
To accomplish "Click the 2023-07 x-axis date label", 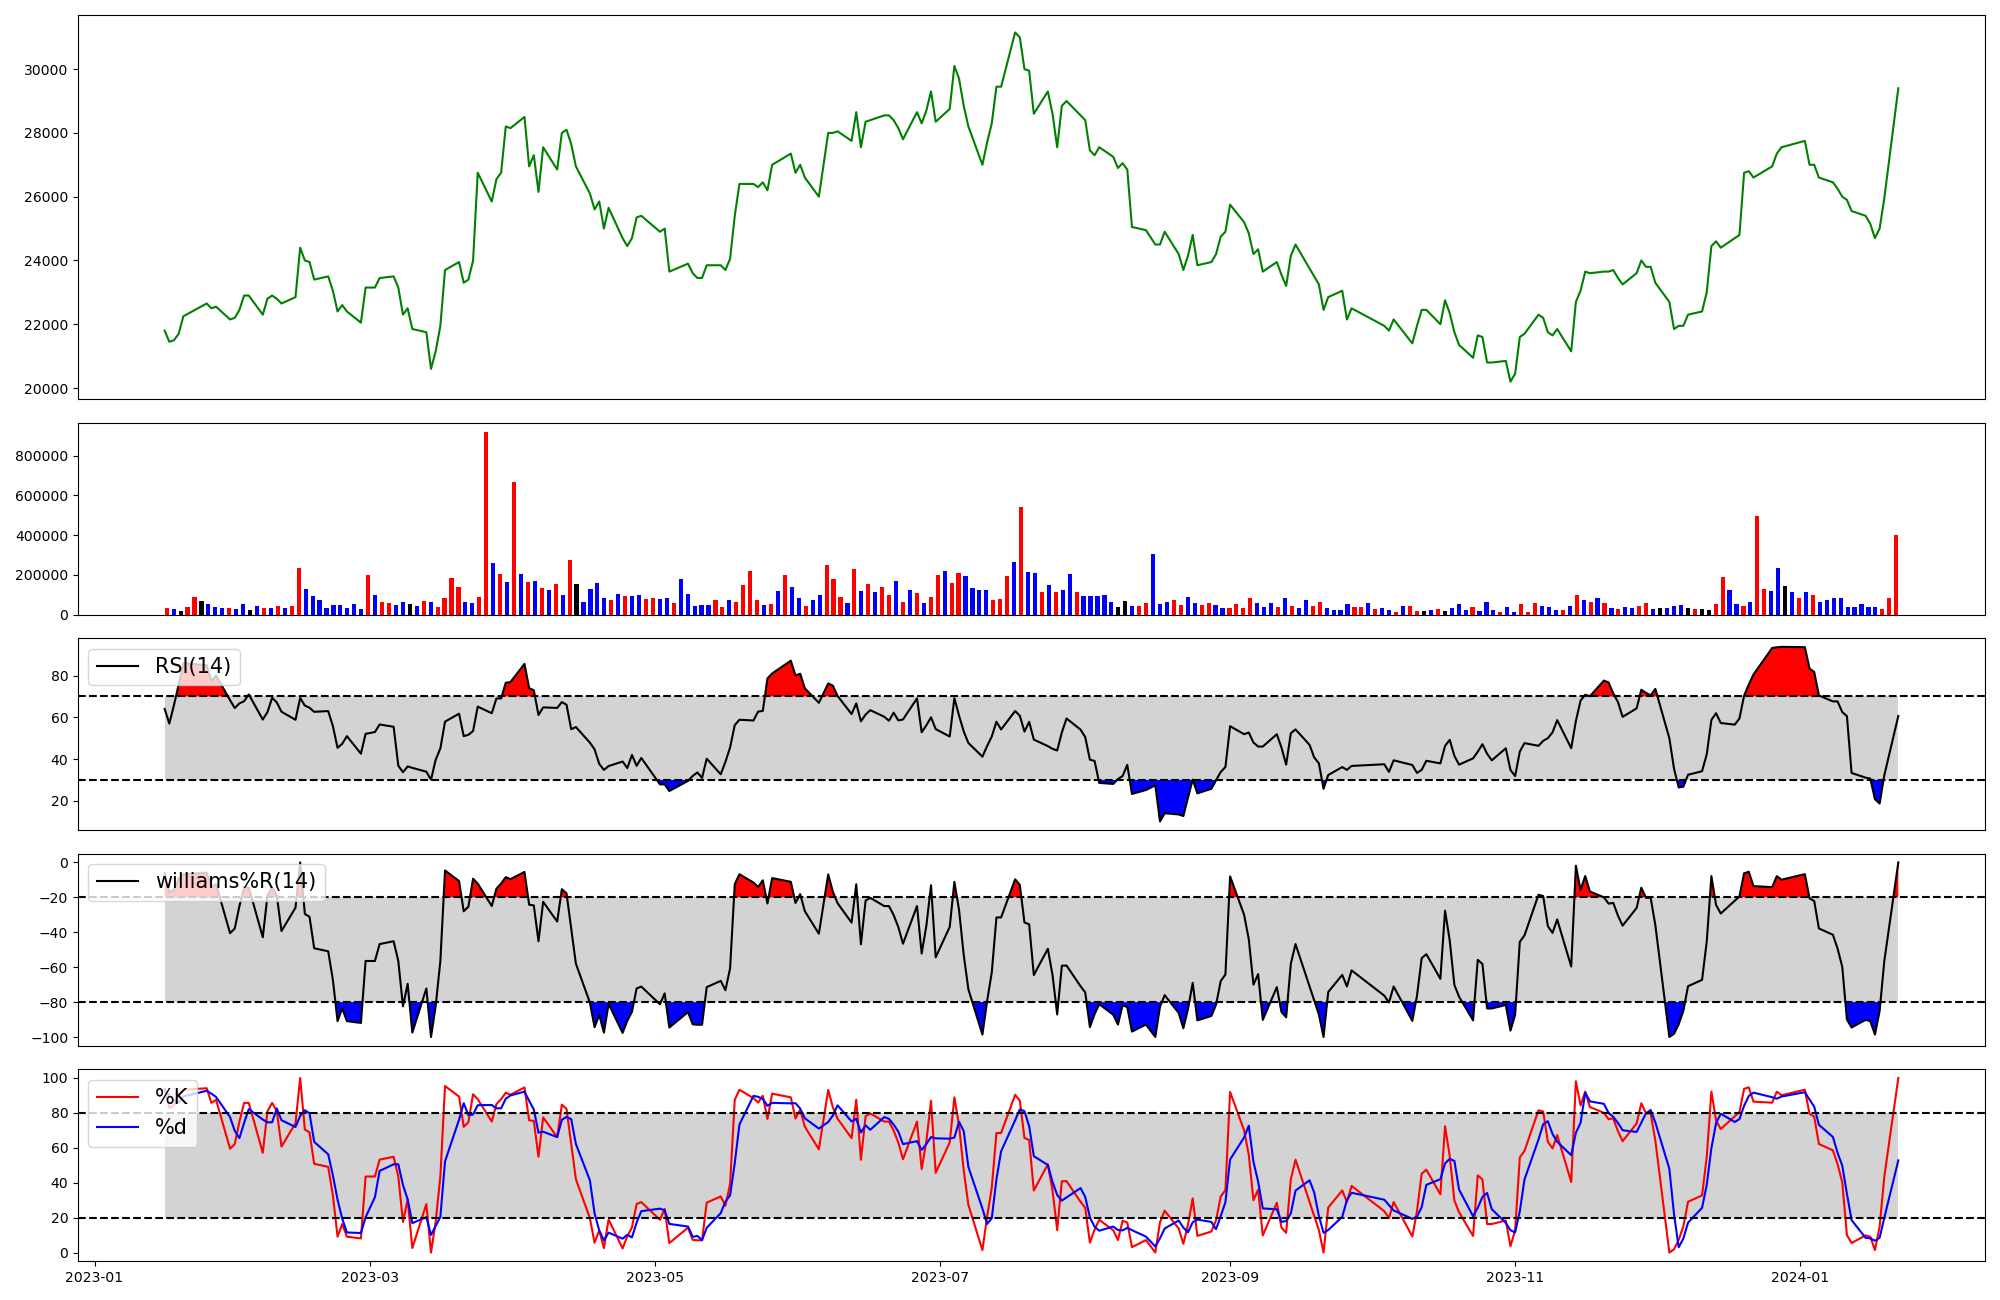I will 940,1276.
